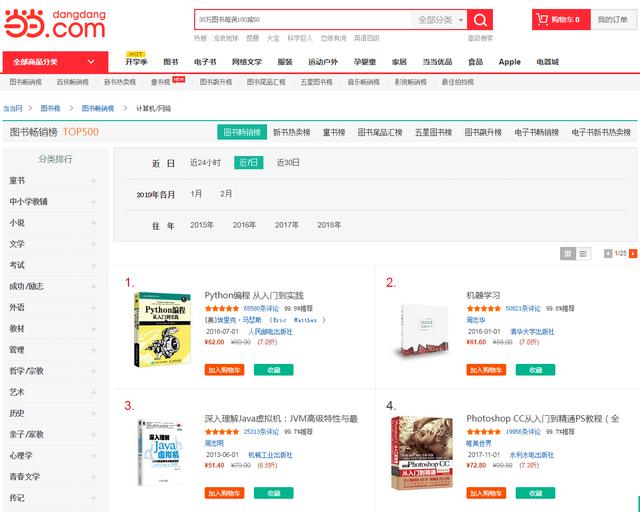Open Python编程 从入门到实践 title link
The width and height of the screenshot is (640, 512).
254,295
